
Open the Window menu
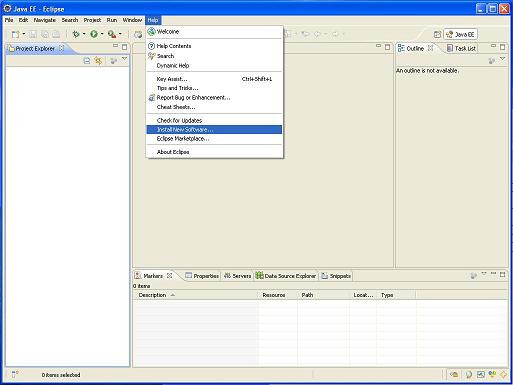[132, 20]
